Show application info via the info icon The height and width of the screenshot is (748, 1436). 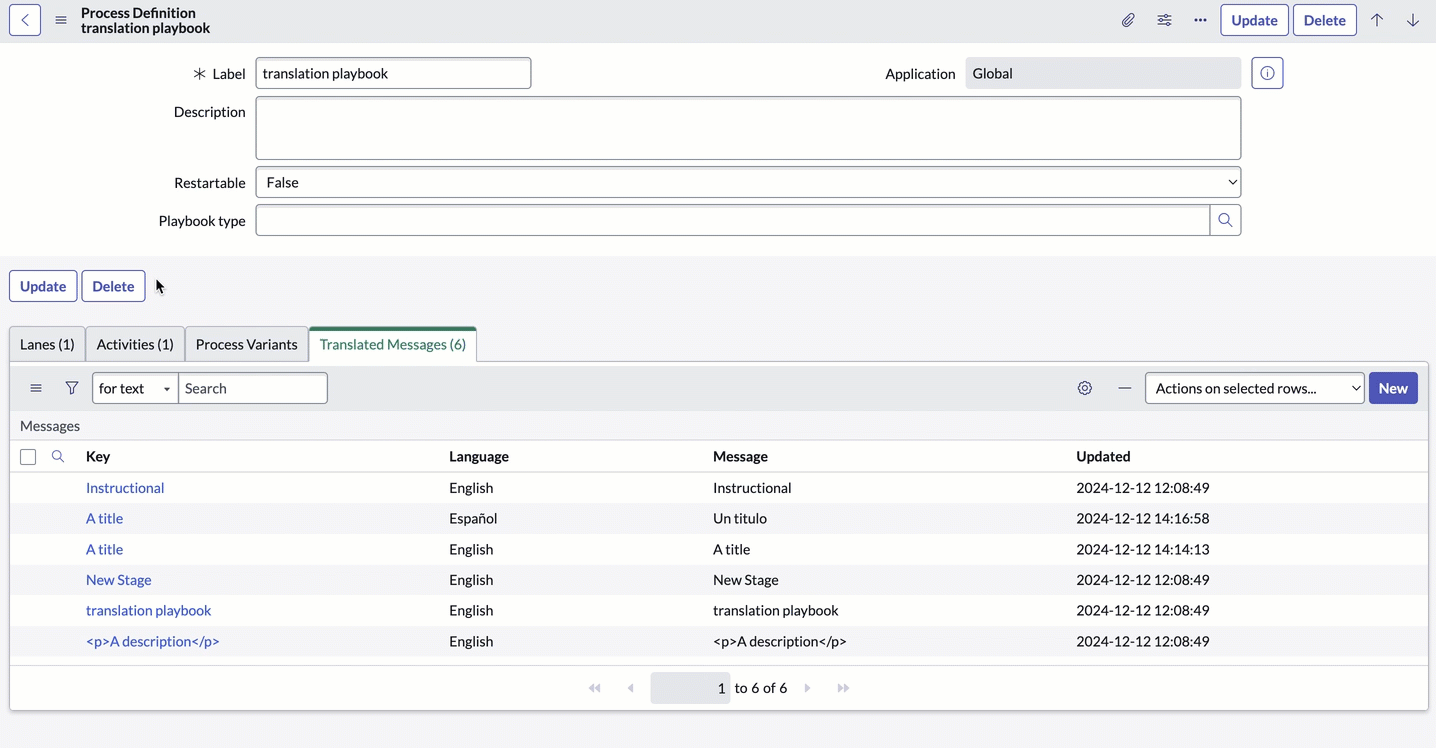[1267, 73]
